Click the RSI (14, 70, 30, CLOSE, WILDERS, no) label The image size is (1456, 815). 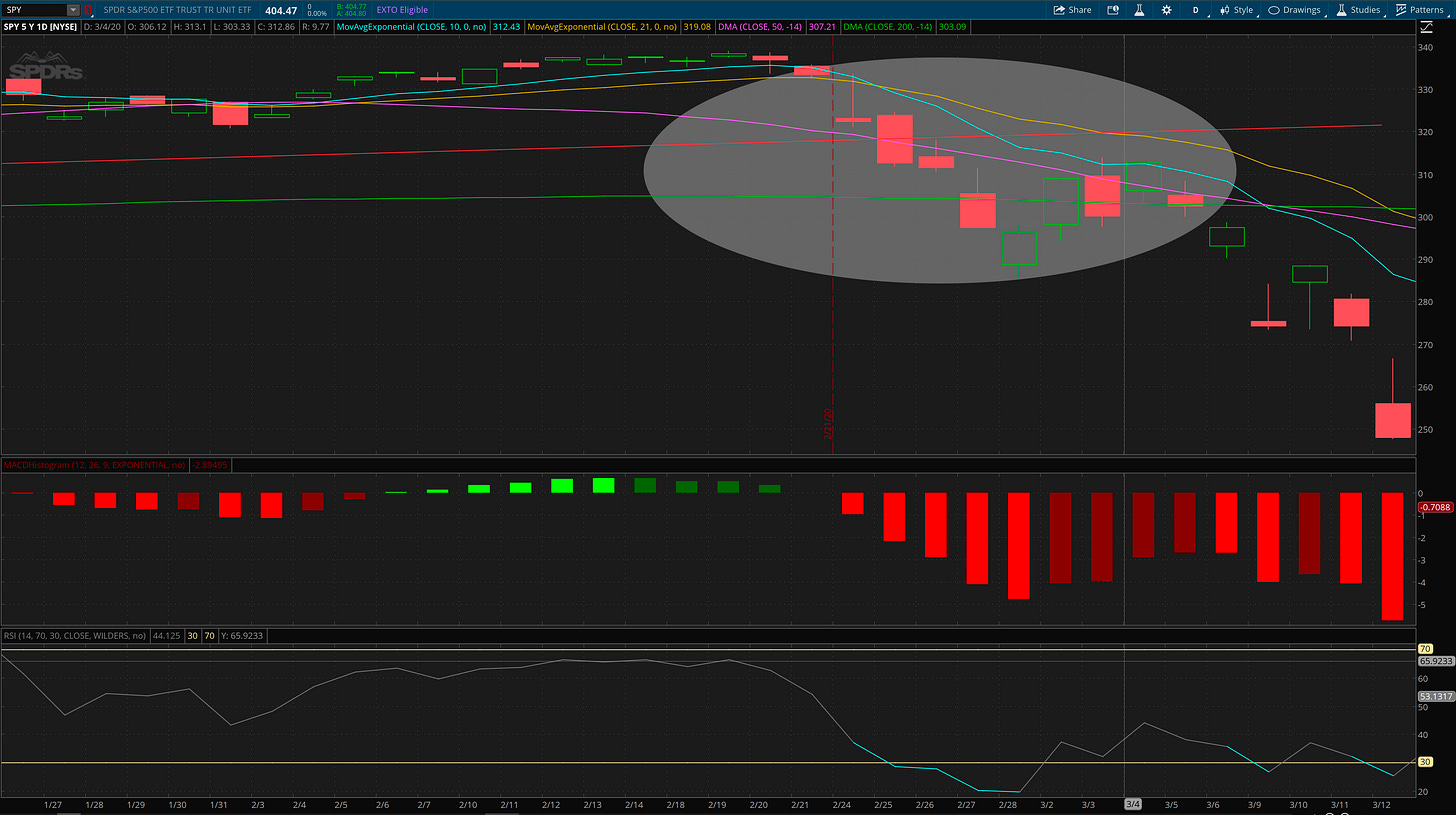pos(75,635)
